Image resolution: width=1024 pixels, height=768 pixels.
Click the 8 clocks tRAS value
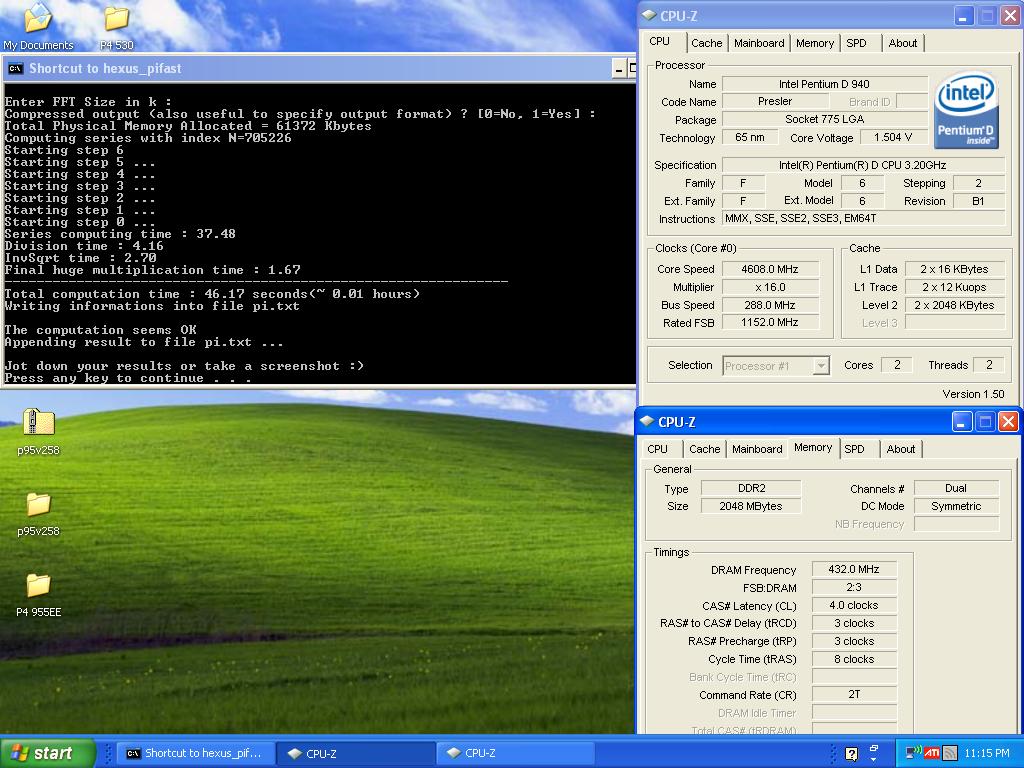[854, 659]
